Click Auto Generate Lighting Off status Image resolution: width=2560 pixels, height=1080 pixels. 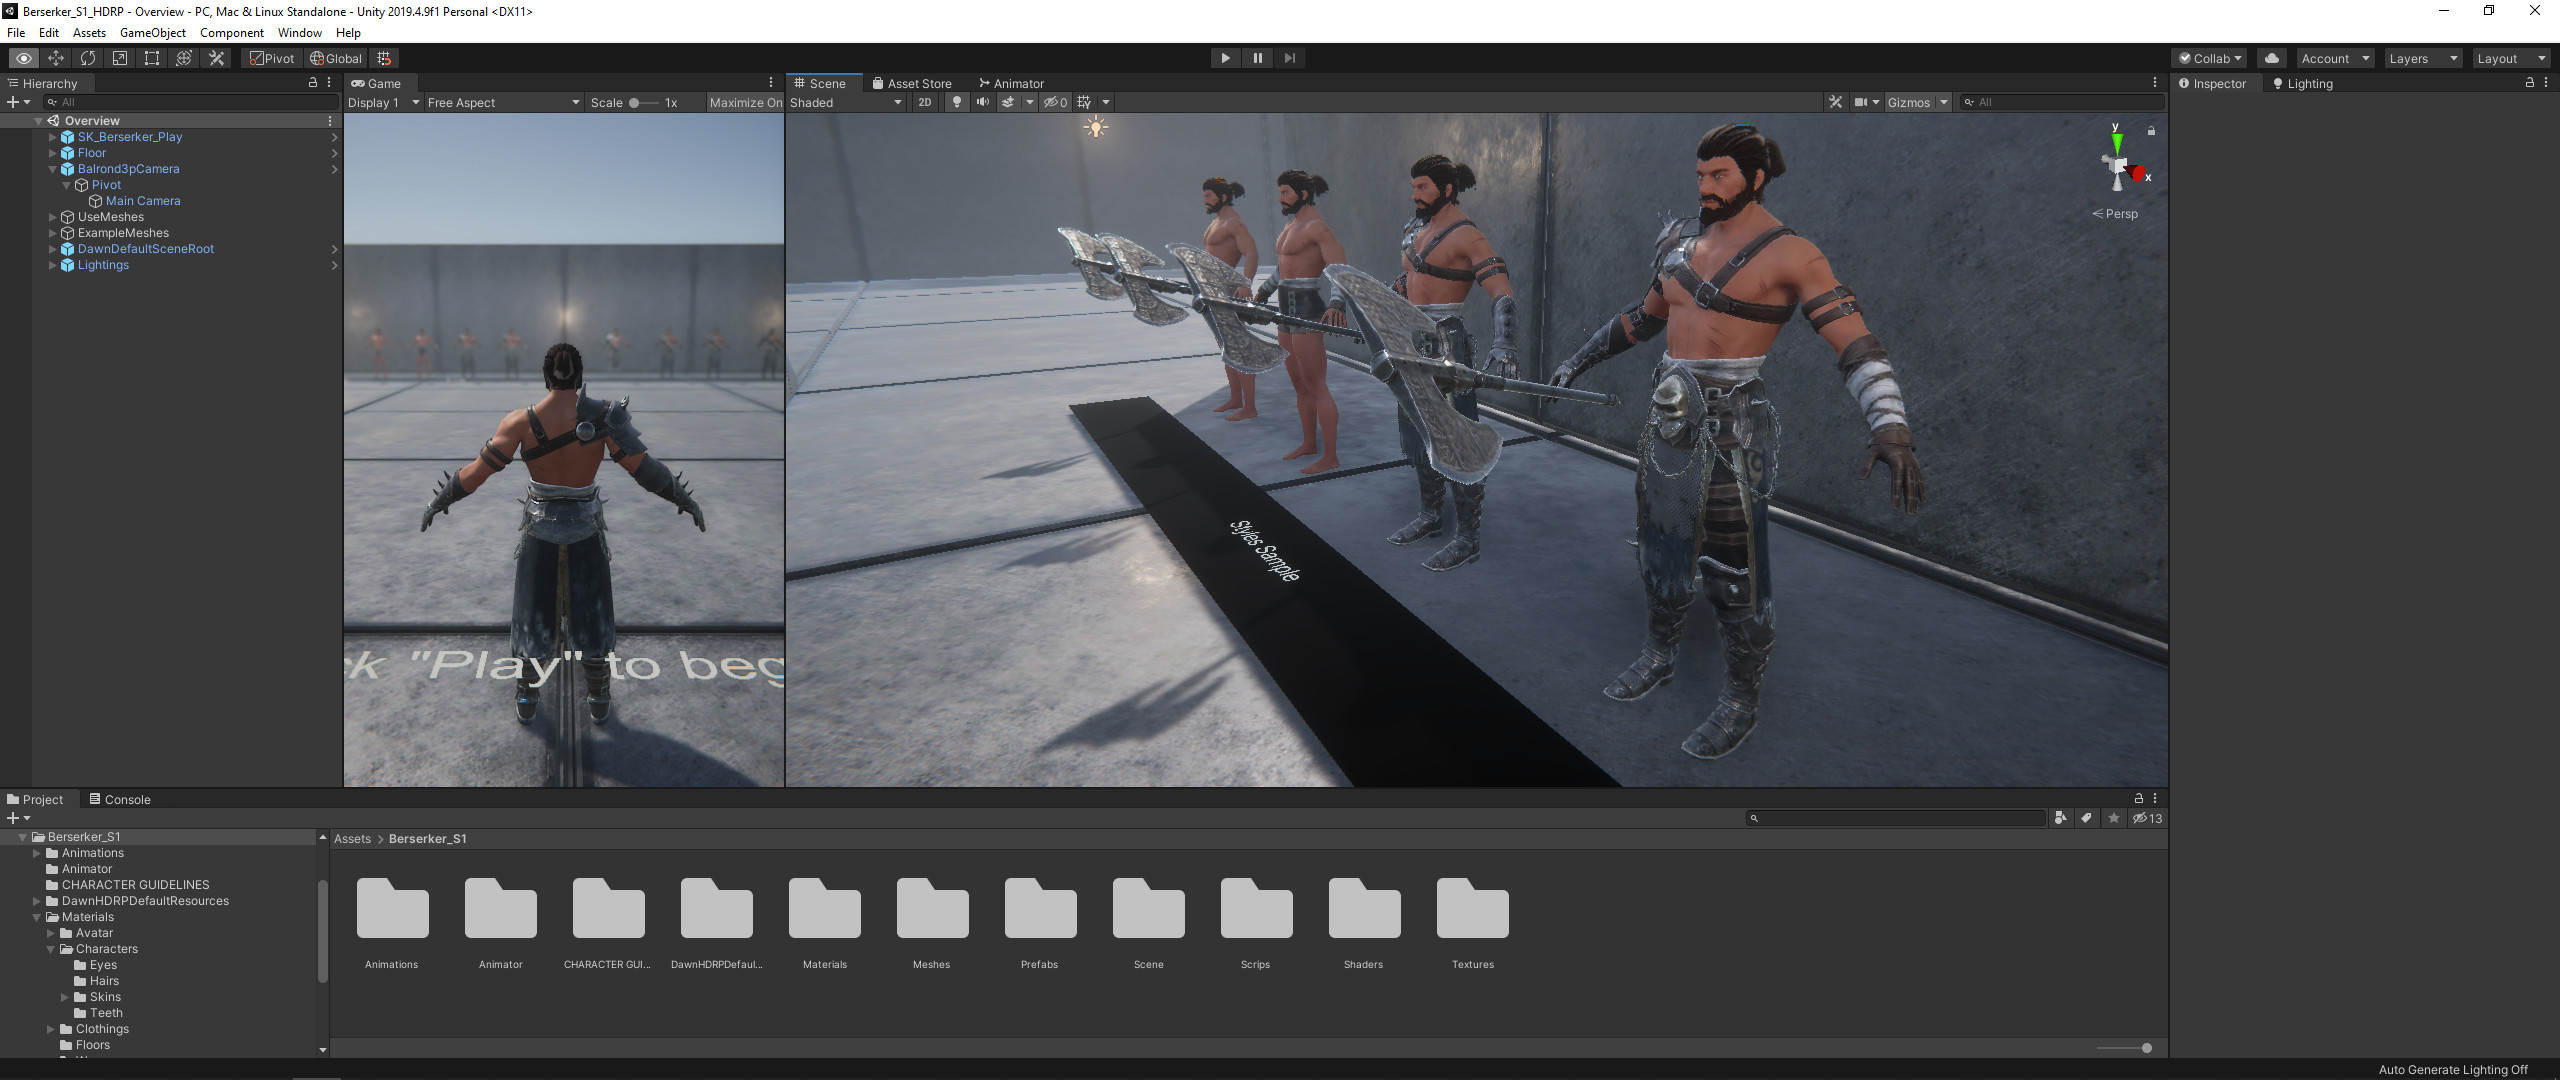2453,1069
